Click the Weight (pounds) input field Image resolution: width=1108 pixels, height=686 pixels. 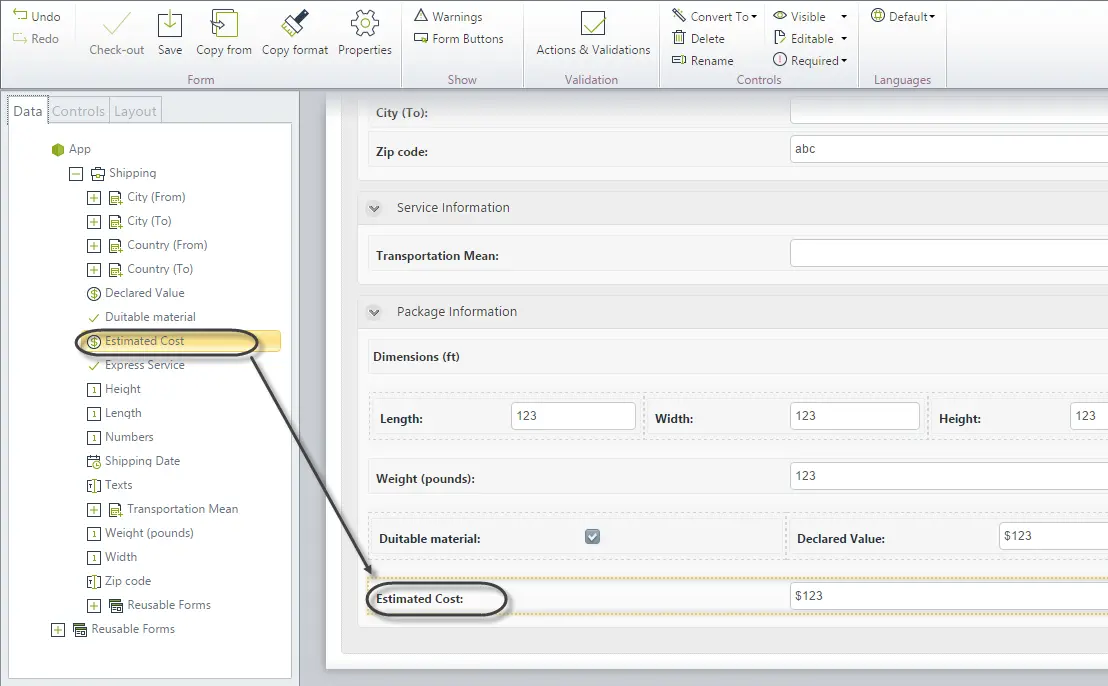tap(949, 476)
